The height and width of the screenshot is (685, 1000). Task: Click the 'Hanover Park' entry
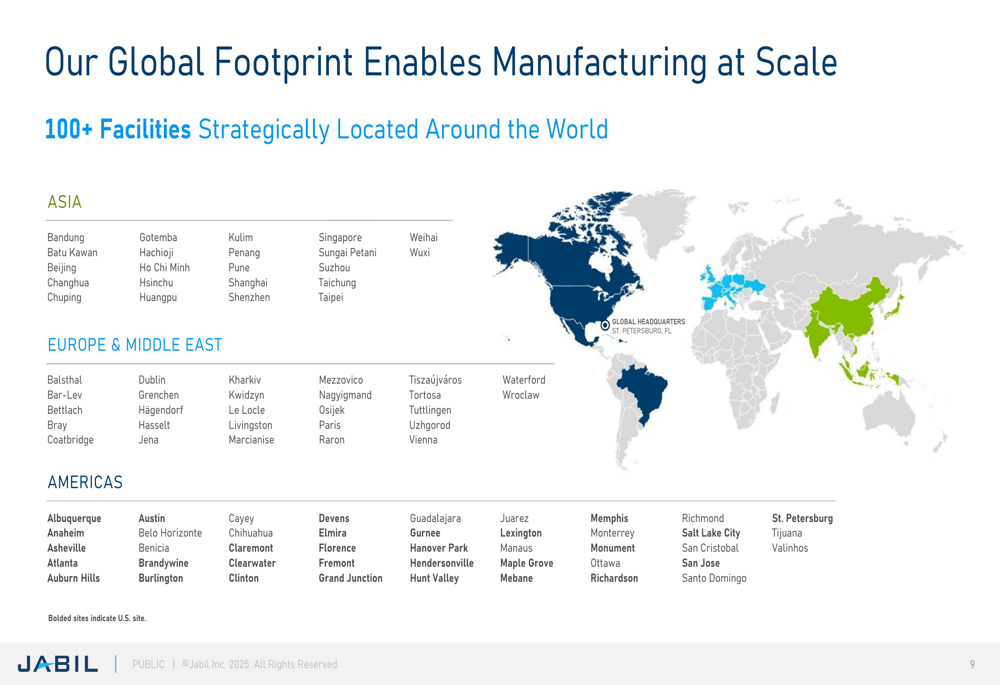click(x=439, y=549)
